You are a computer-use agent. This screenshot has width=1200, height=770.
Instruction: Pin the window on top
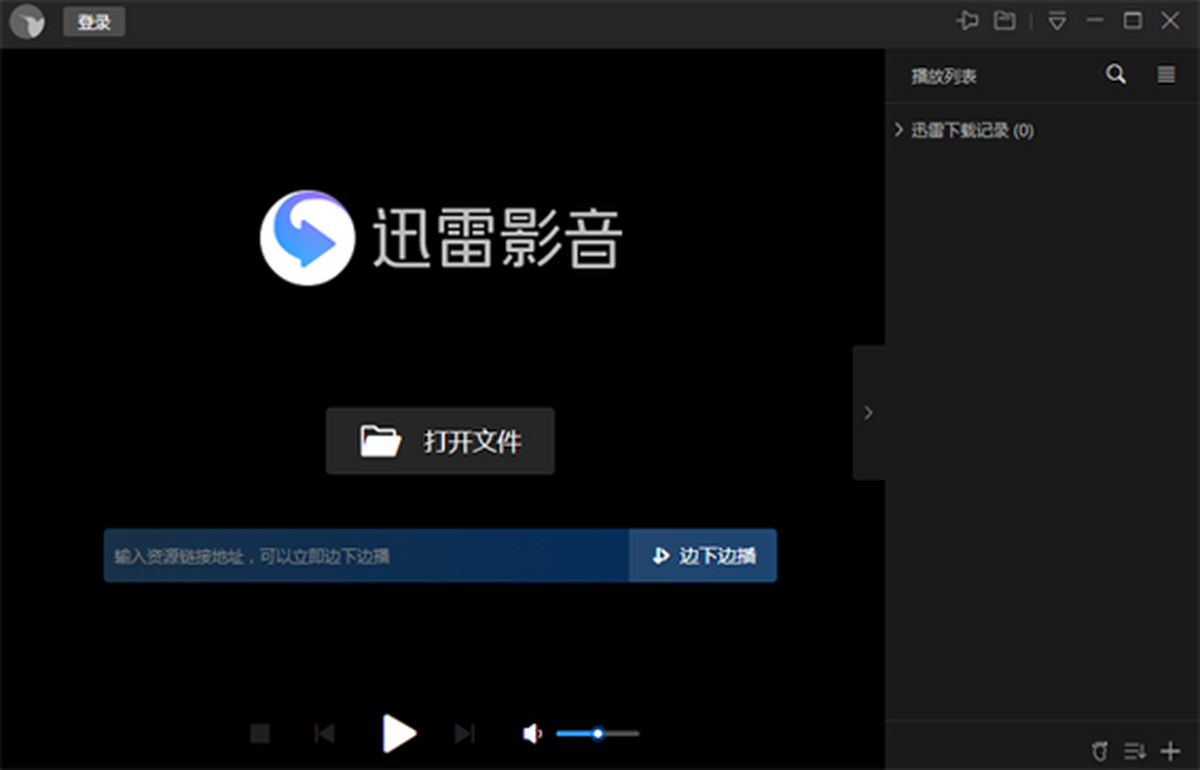[x=967, y=21]
